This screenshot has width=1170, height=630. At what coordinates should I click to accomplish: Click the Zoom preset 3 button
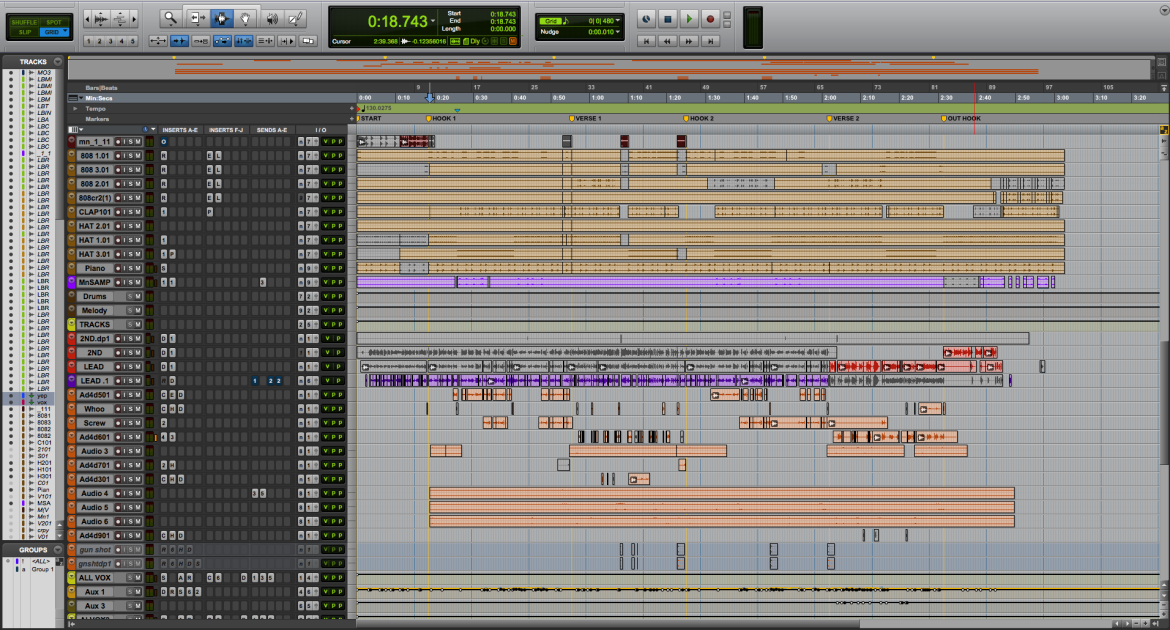click(110, 41)
